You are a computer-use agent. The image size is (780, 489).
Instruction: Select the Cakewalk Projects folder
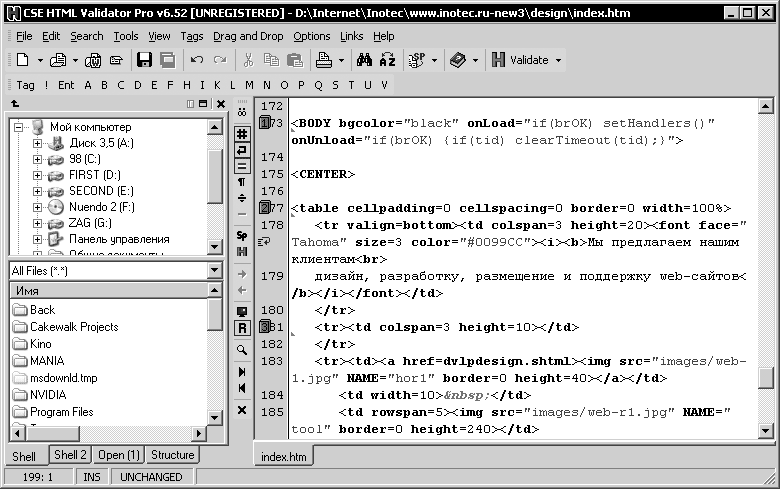point(74,327)
